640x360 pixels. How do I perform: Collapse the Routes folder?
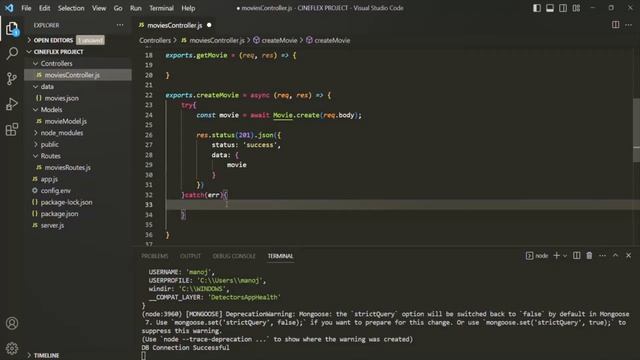[51, 156]
